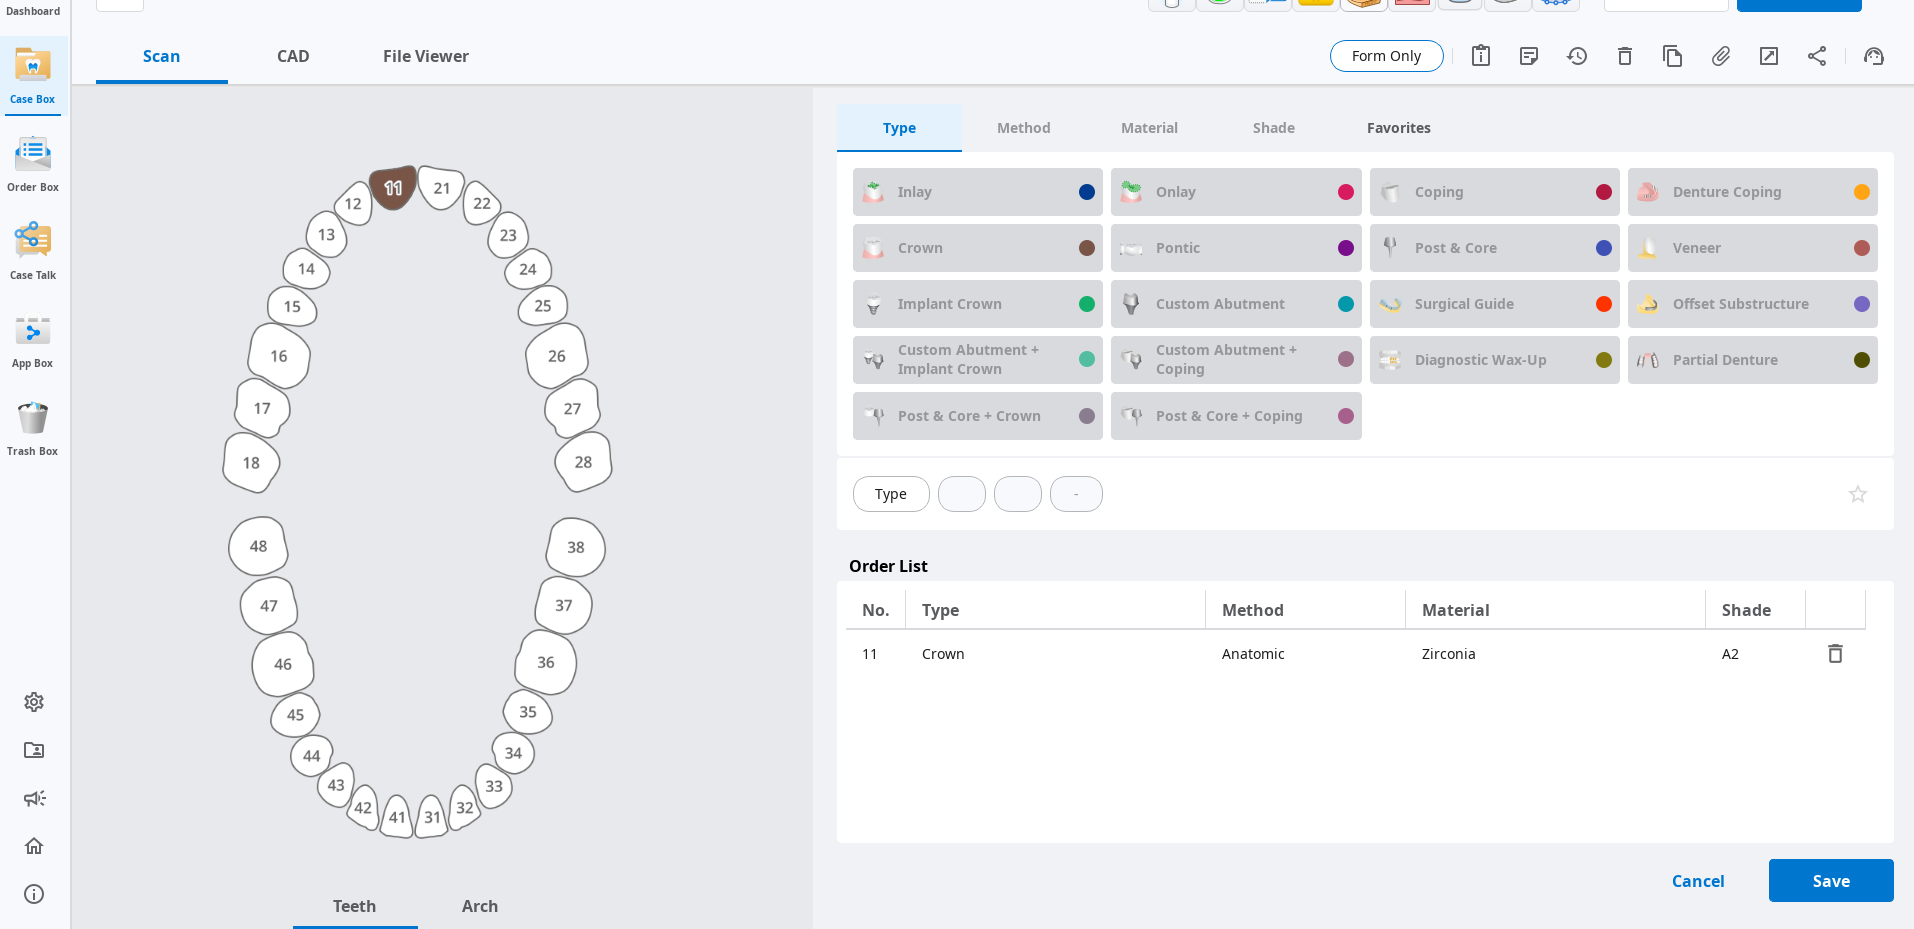1914x929 pixels.
Task: Delete the Crown order row for tooth 11
Action: 1835,654
